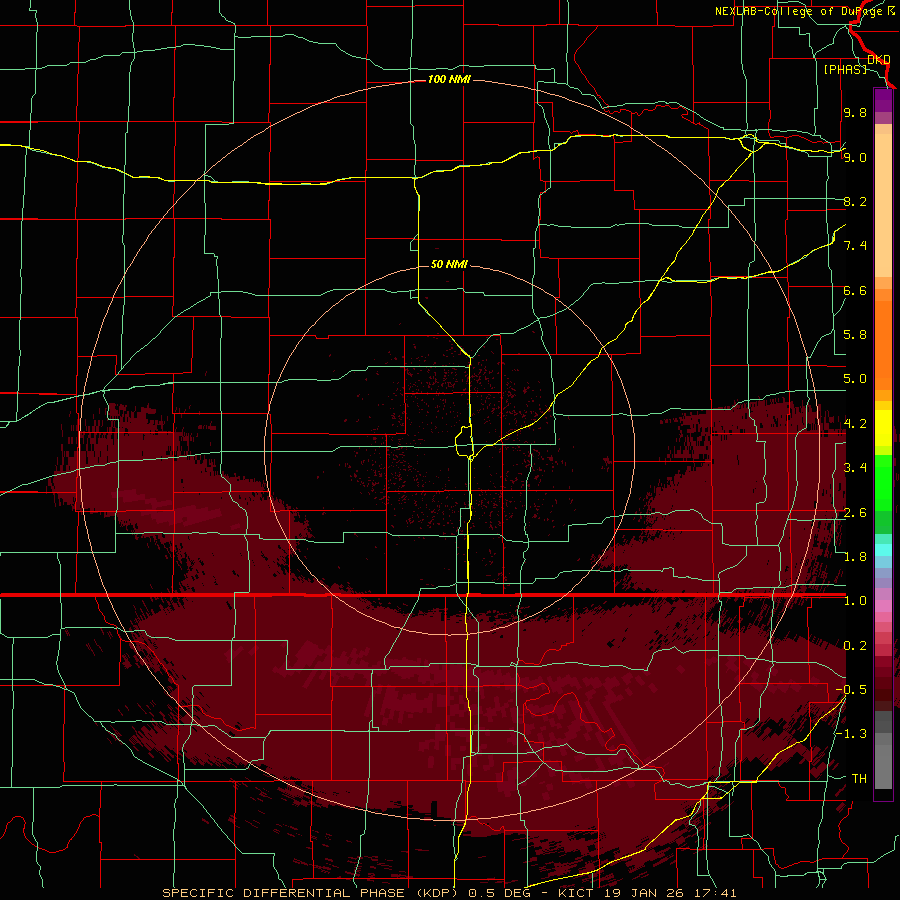
Task: Click the 5.0 scale value
Action: tap(855, 379)
